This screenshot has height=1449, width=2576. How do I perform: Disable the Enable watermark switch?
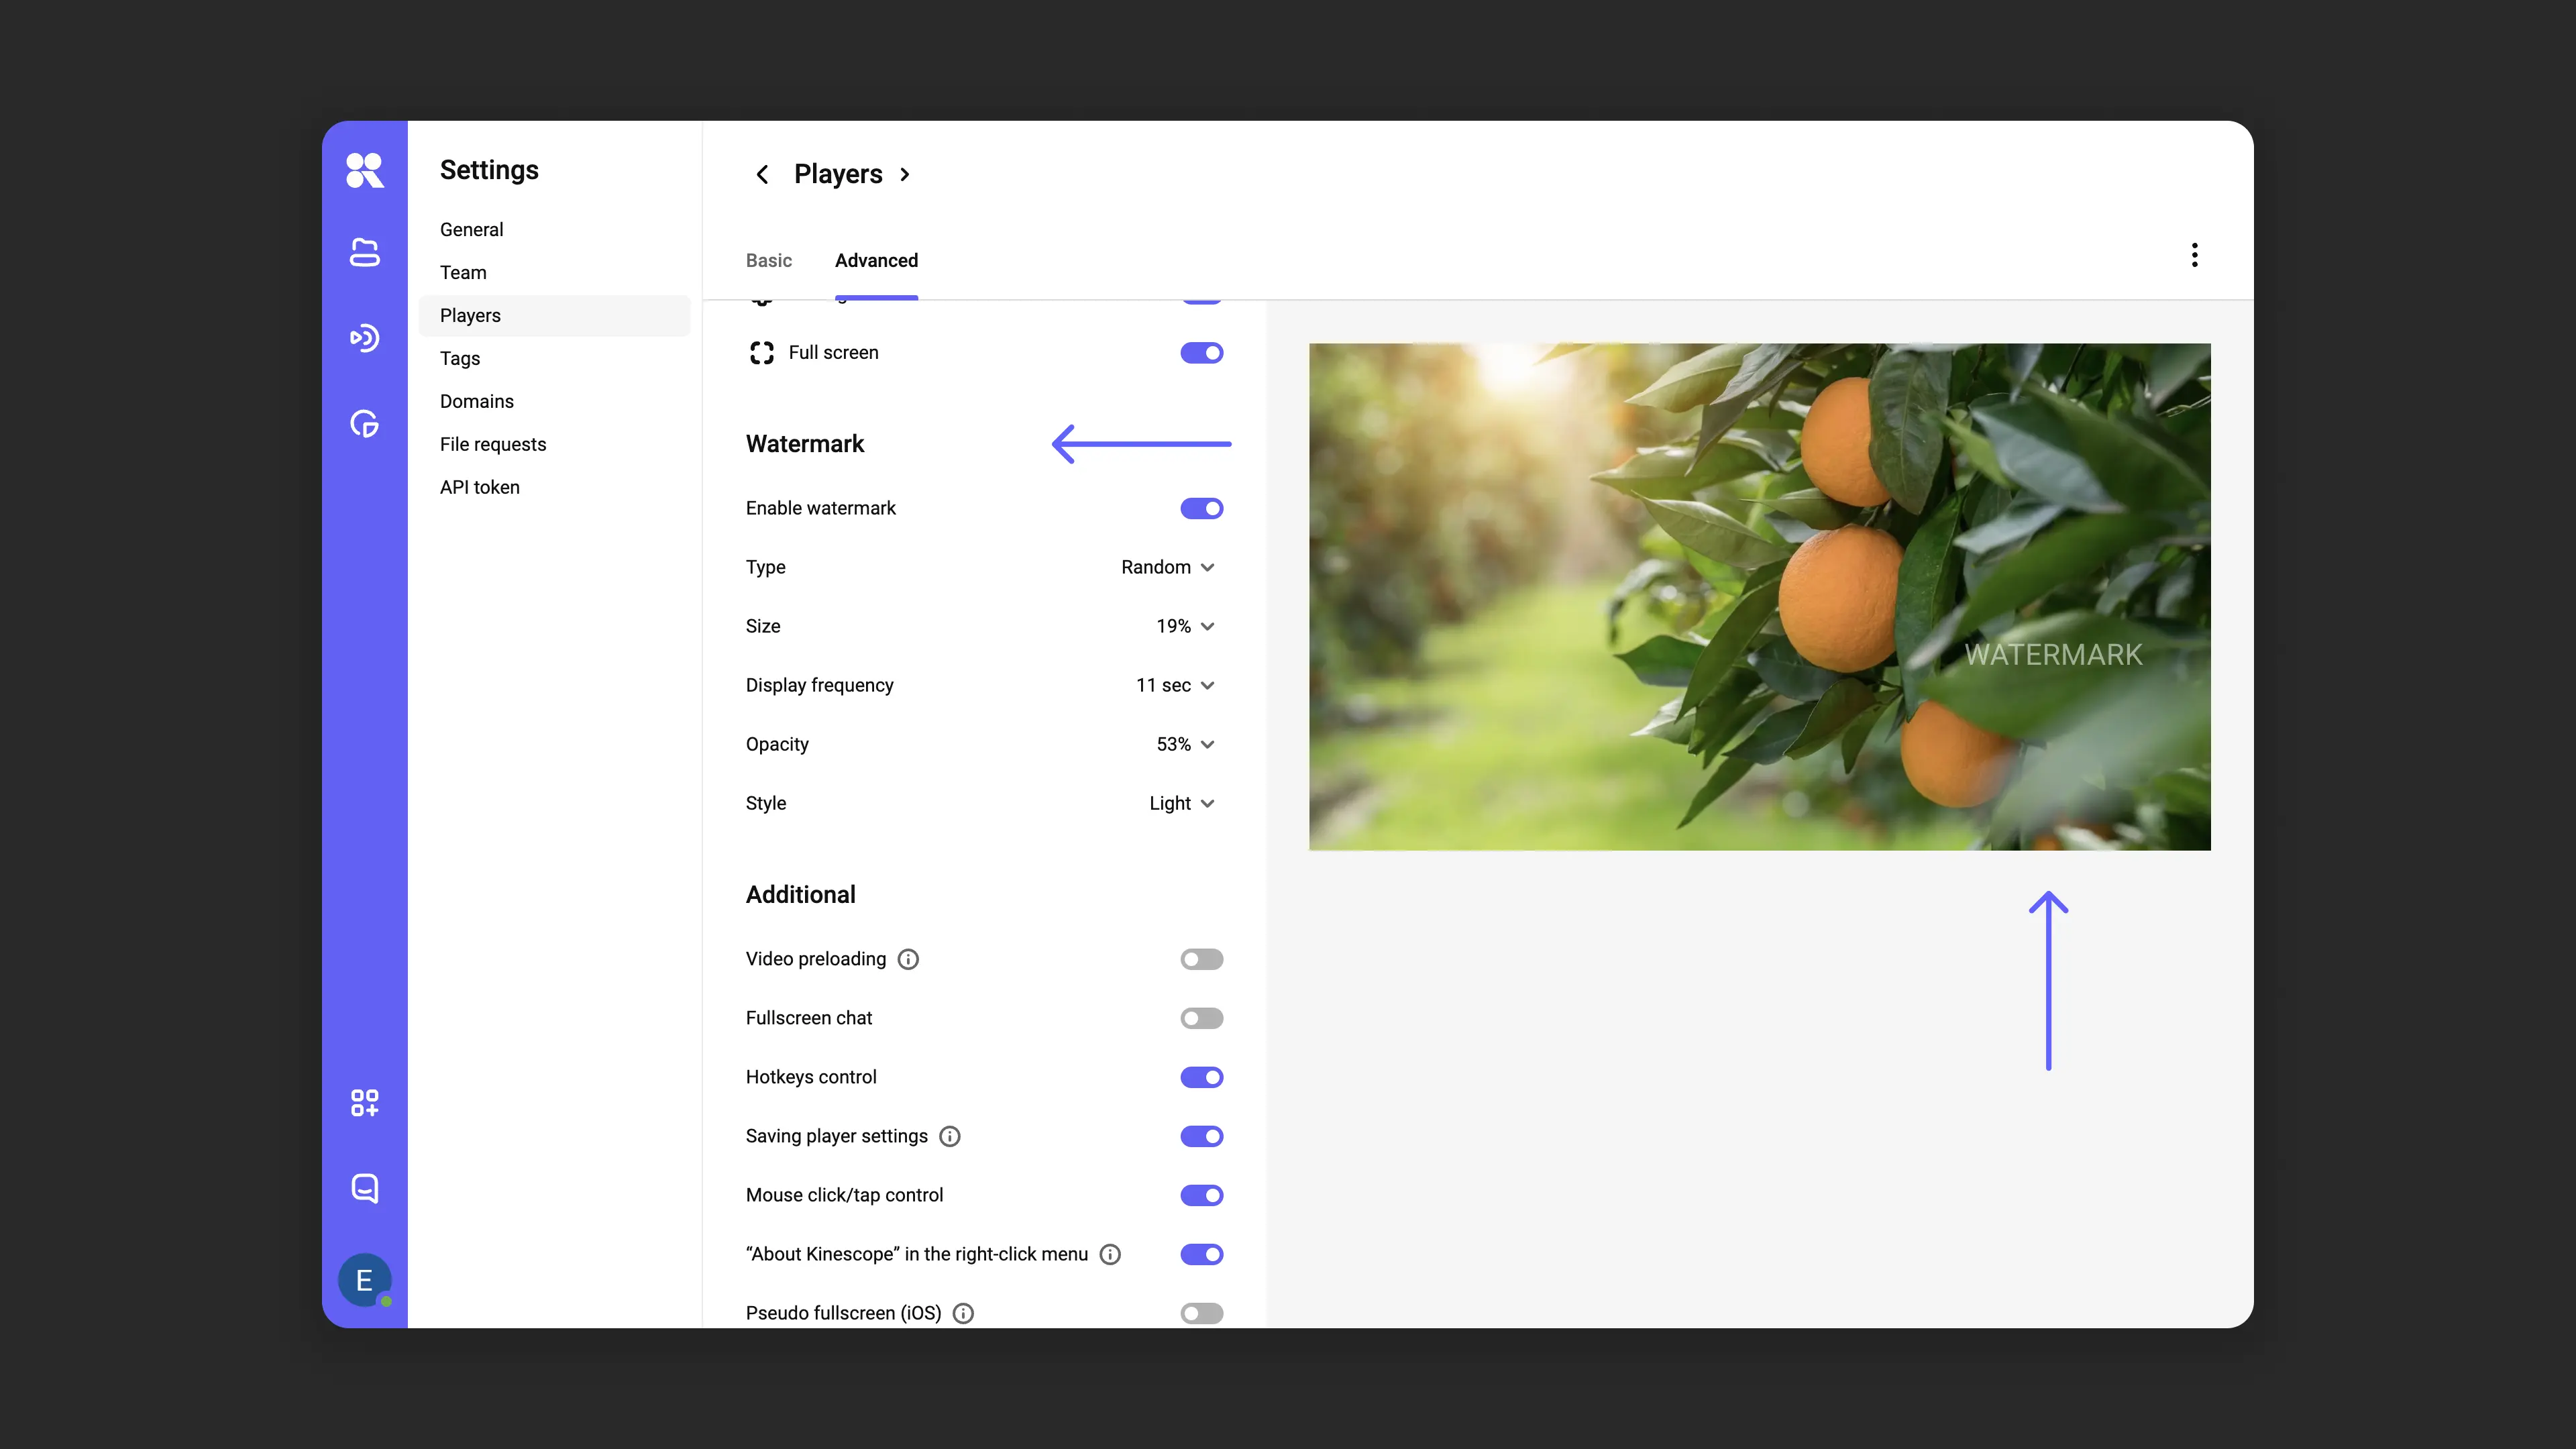point(1201,508)
